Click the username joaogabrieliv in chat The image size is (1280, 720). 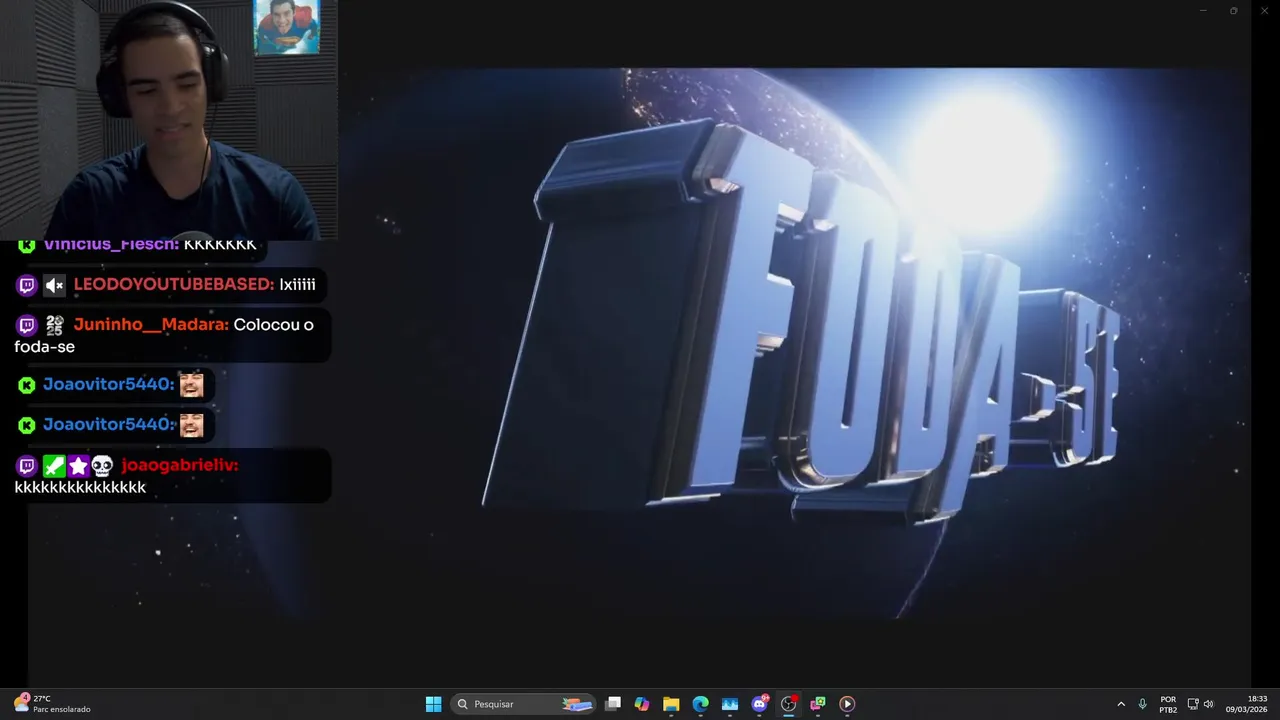pyautogui.click(x=180, y=465)
